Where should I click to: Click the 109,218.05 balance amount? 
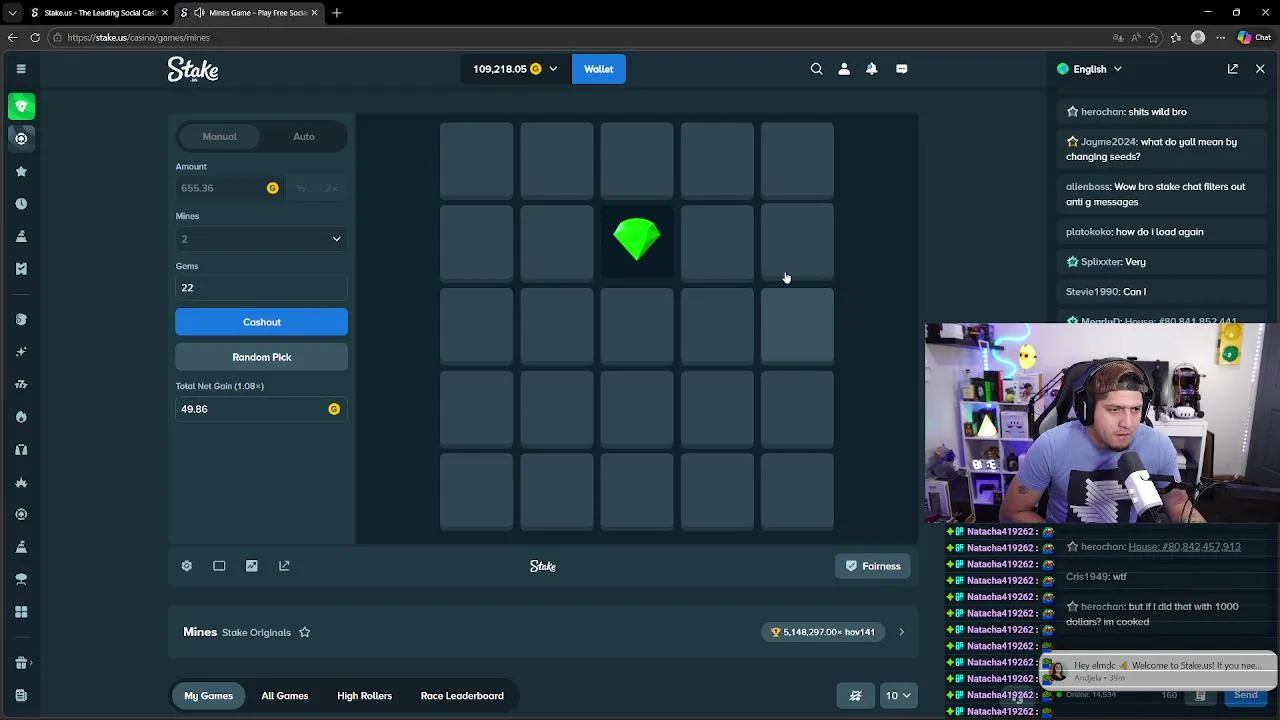[x=499, y=69]
